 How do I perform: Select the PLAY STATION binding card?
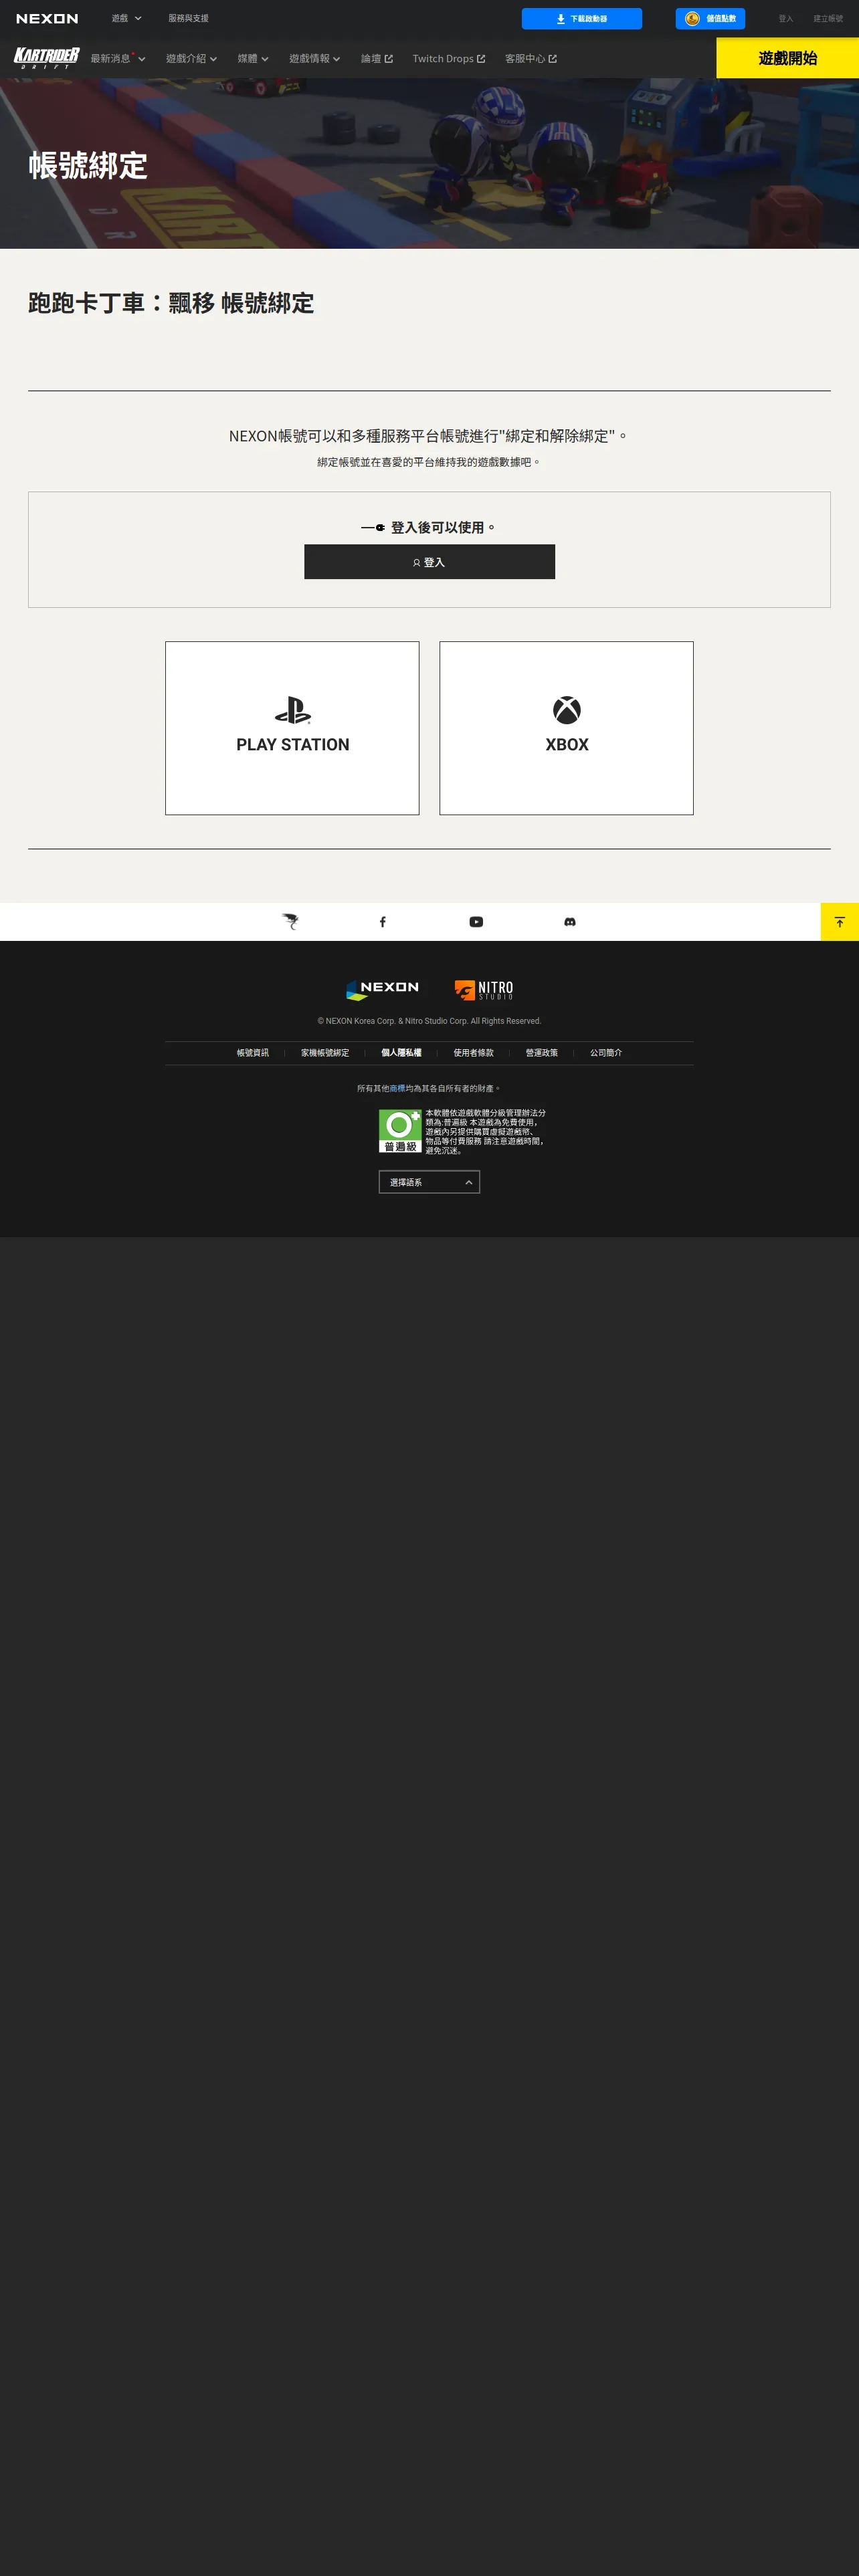tap(292, 728)
